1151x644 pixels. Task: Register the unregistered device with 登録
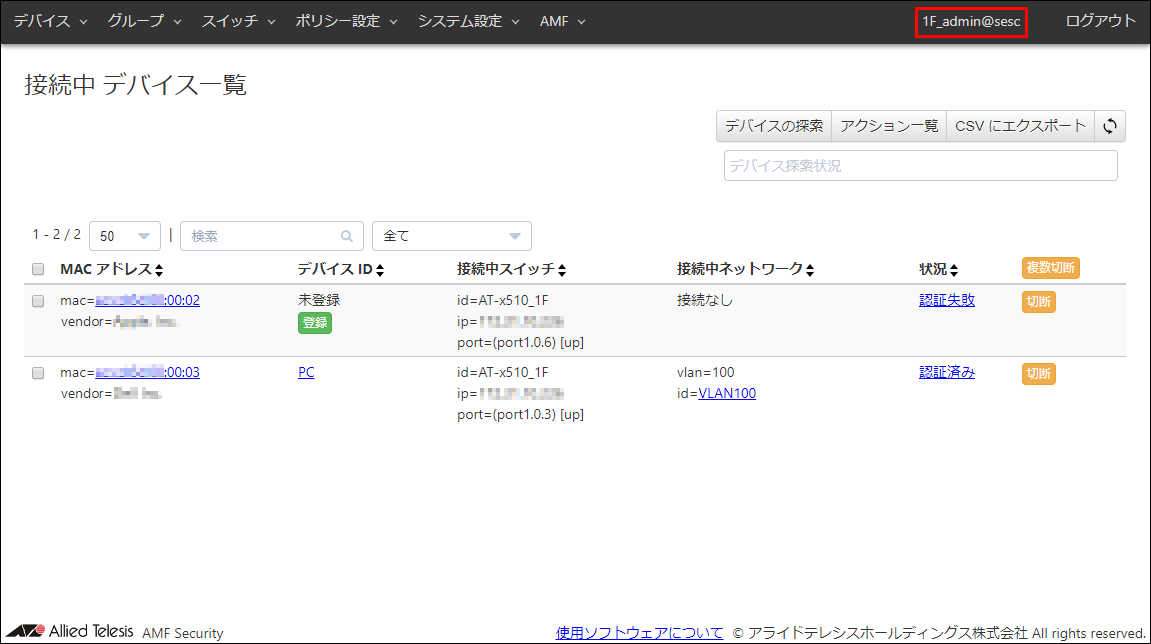315,323
